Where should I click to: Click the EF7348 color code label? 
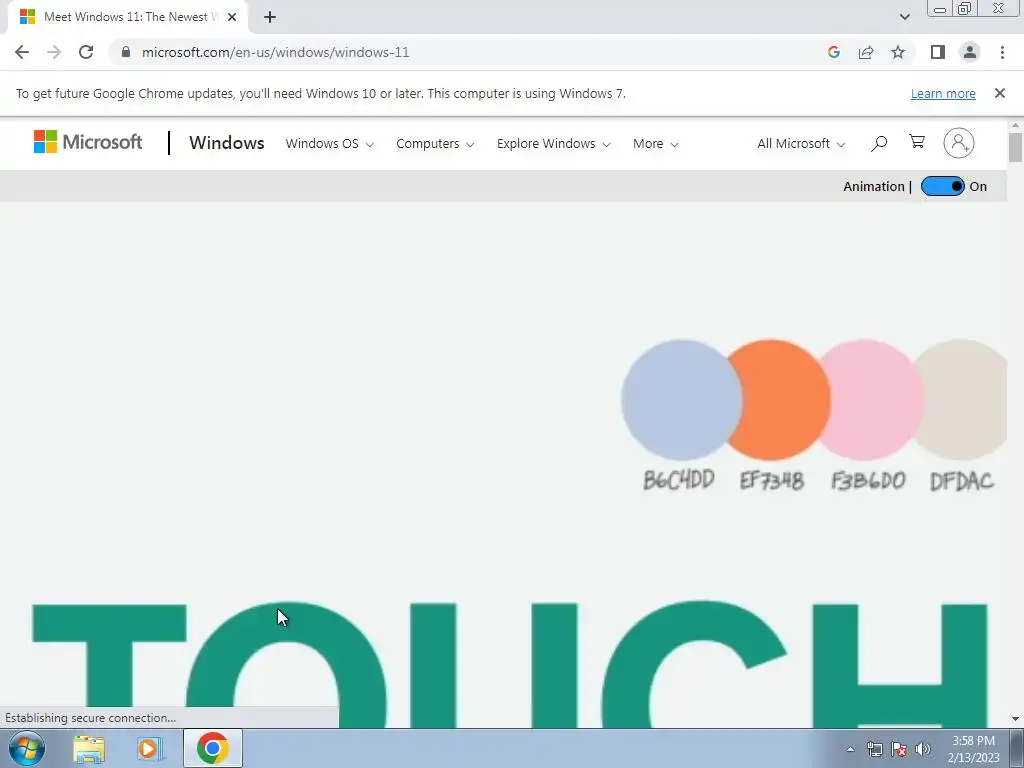pyautogui.click(x=771, y=481)
